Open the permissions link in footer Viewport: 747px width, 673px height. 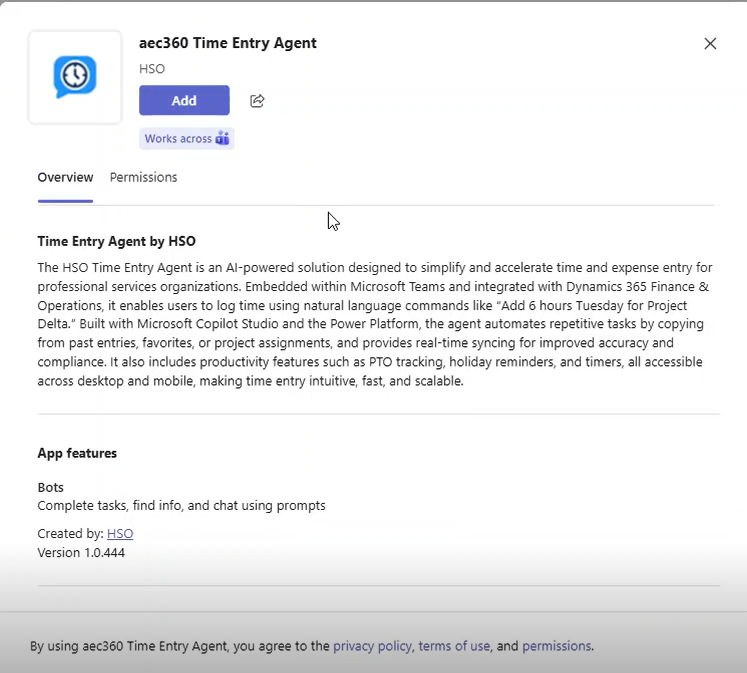[556, 646]
